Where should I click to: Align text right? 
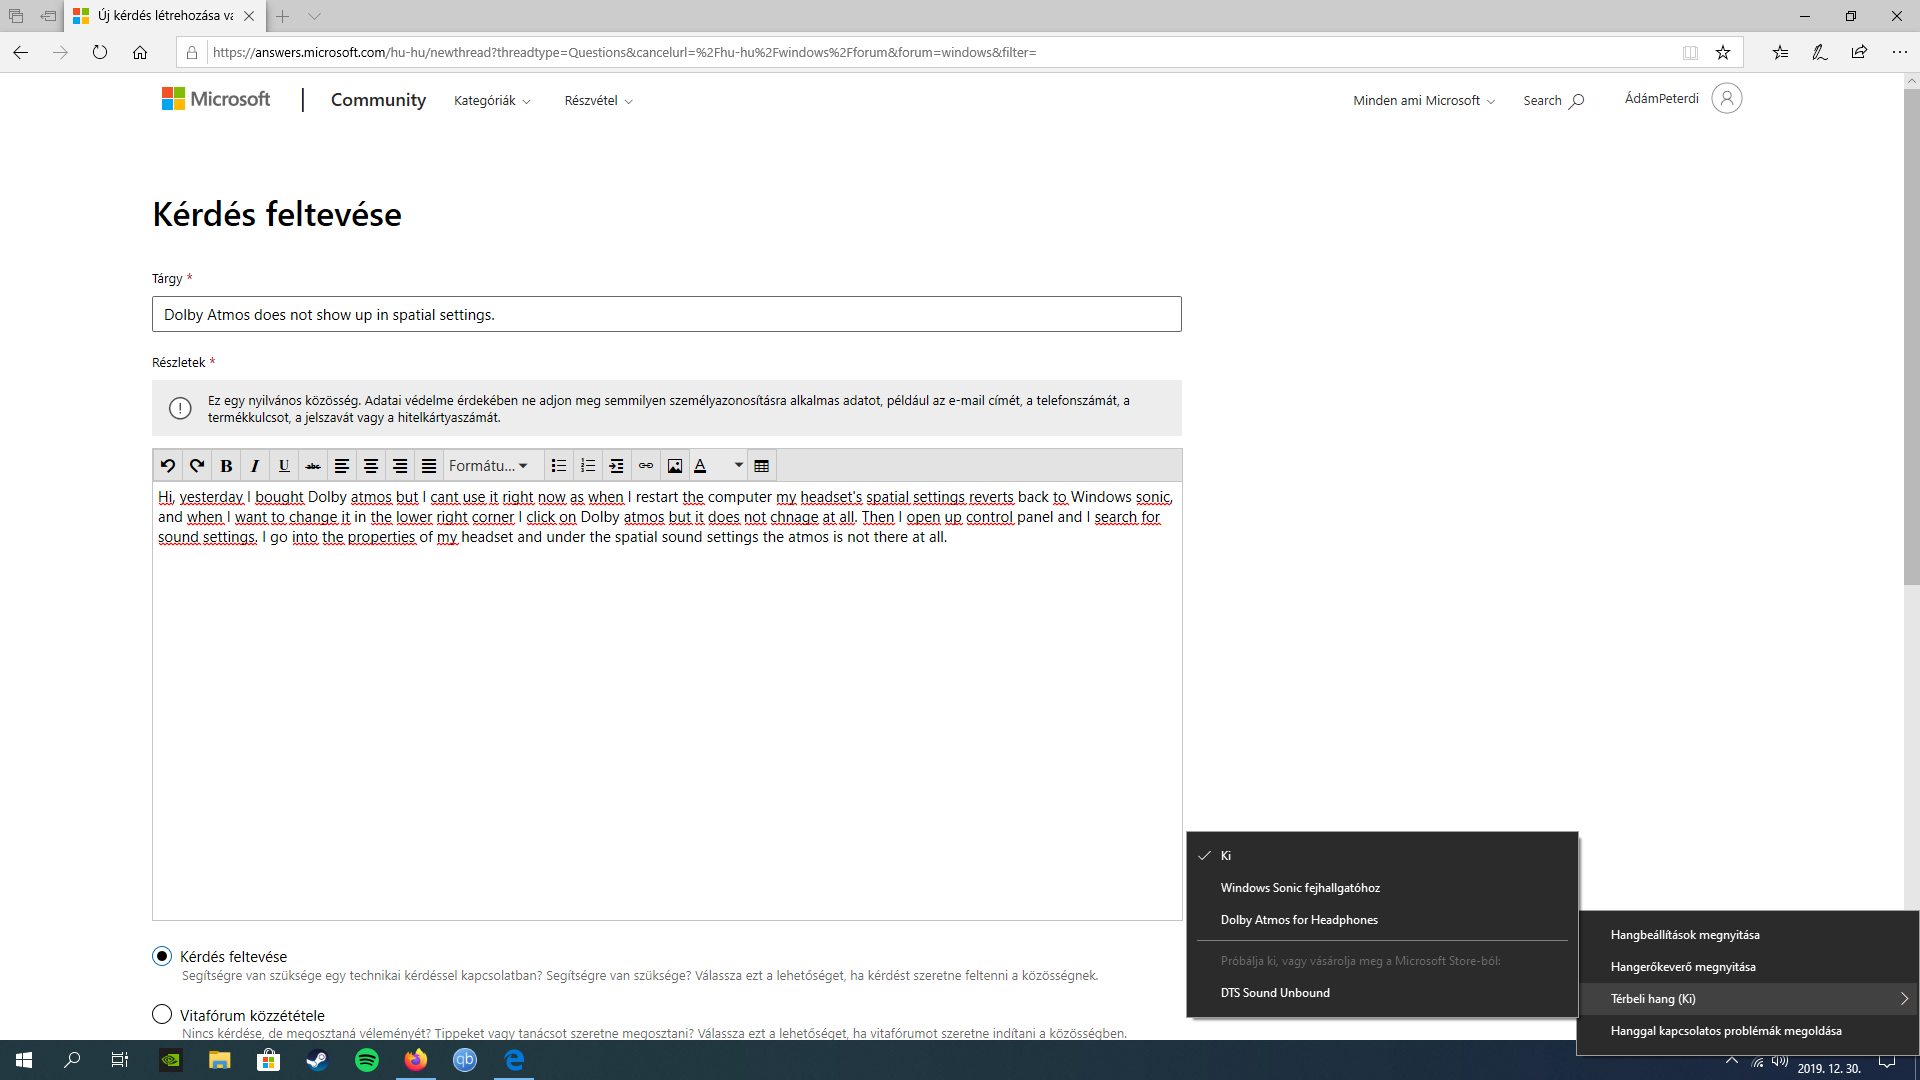point(400,465)
